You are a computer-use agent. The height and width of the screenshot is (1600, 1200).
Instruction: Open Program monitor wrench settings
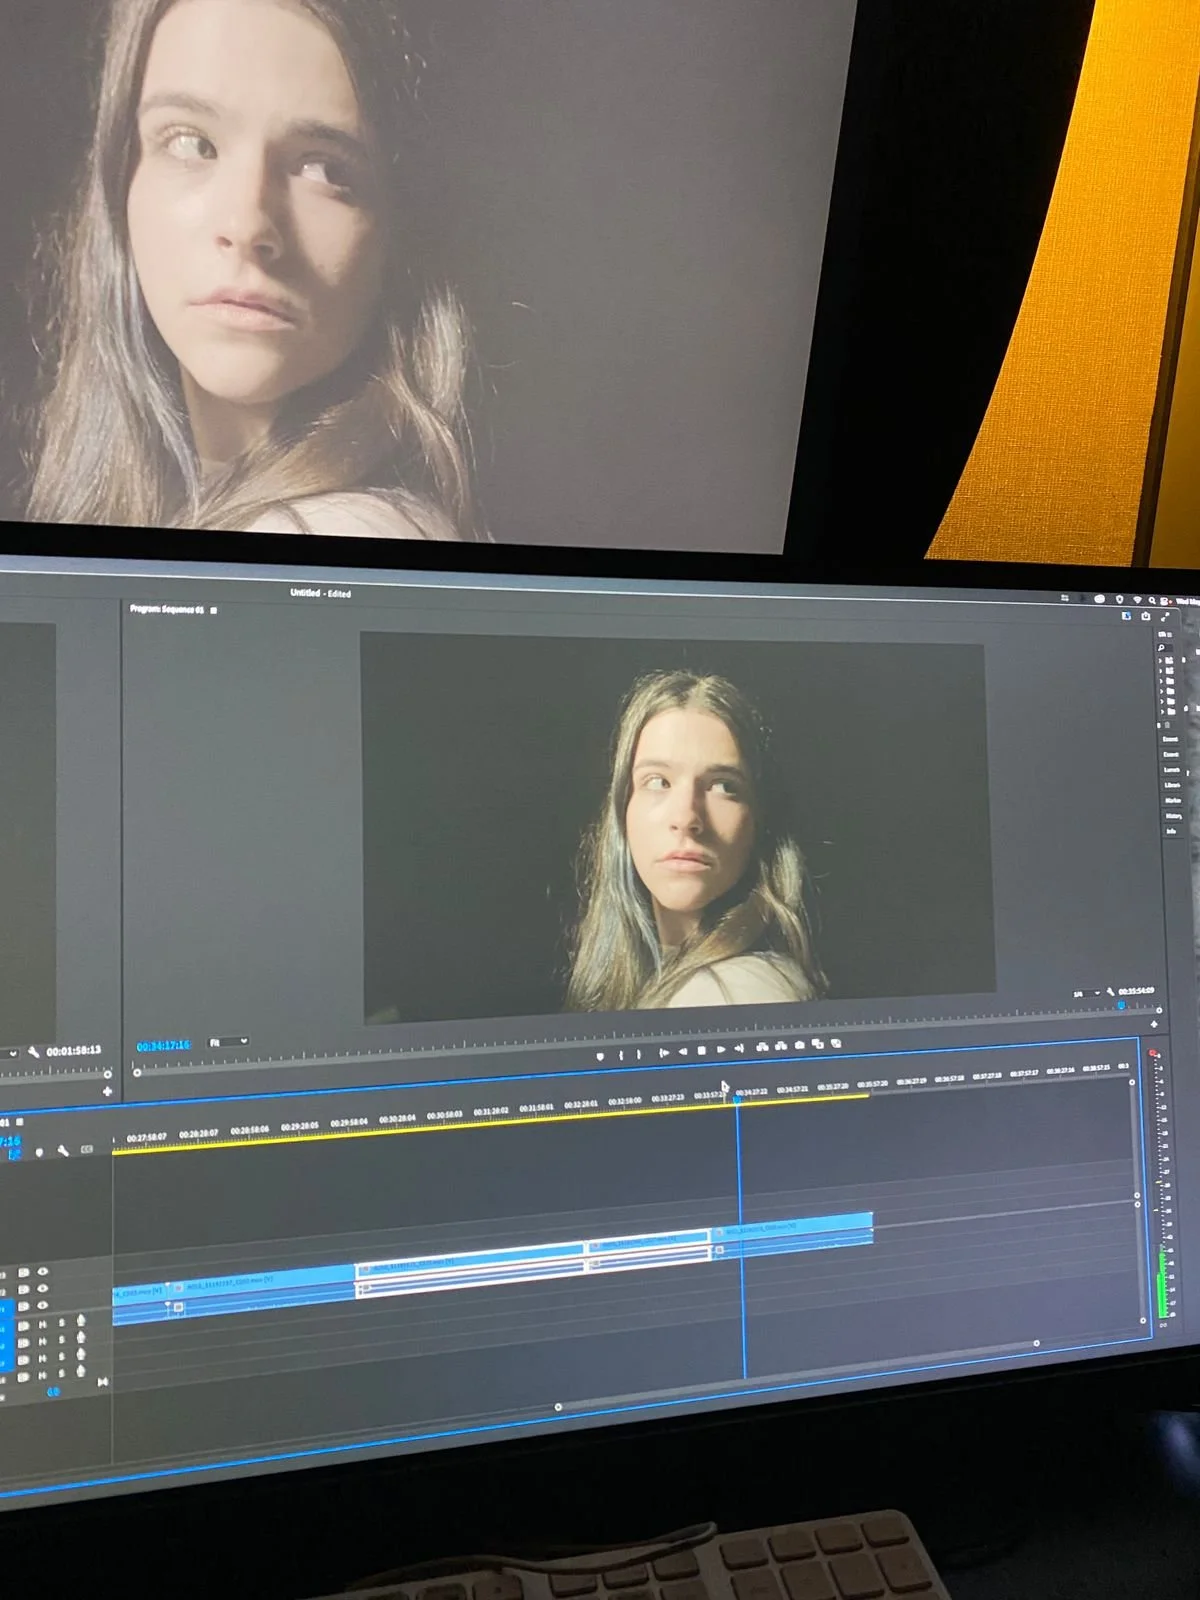pos(1110,991)
